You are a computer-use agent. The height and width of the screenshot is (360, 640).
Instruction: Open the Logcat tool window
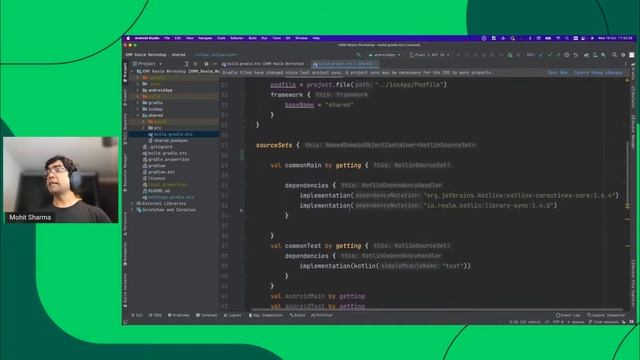233,315
